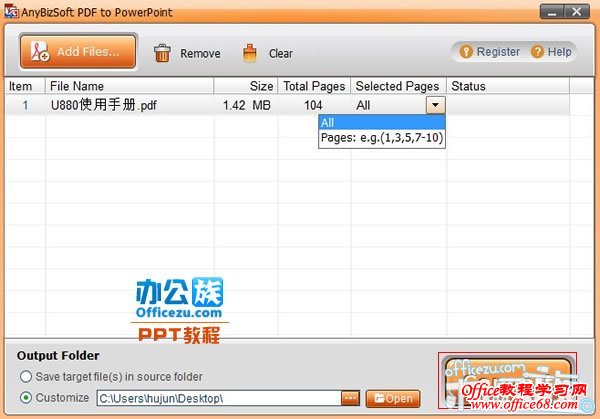Sort by Size column header
The image size is (600, 419).
pos(246,86)
